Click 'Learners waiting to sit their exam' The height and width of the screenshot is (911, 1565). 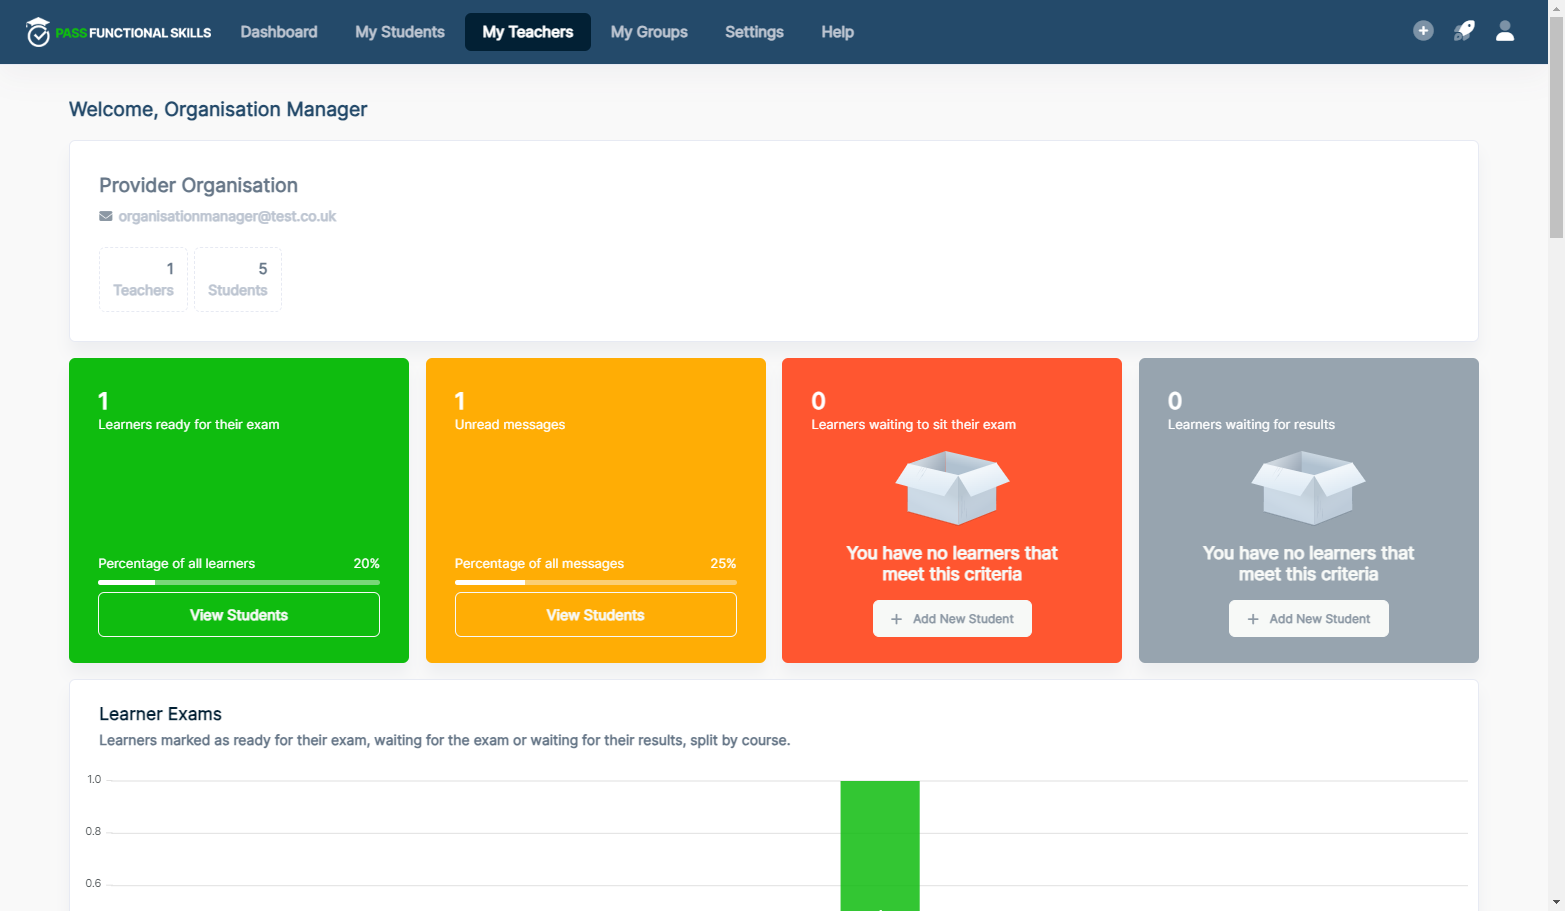(913, 425)
